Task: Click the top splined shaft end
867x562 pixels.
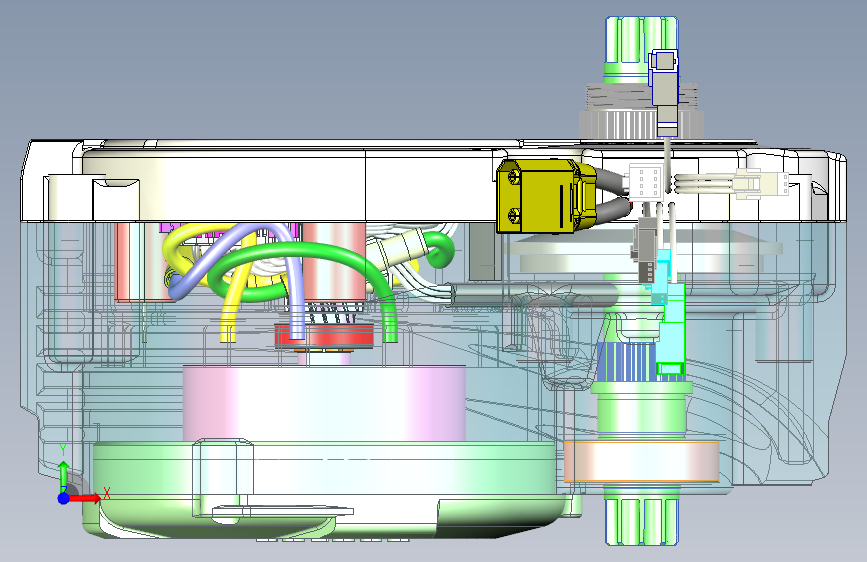Action: (626, 39)
